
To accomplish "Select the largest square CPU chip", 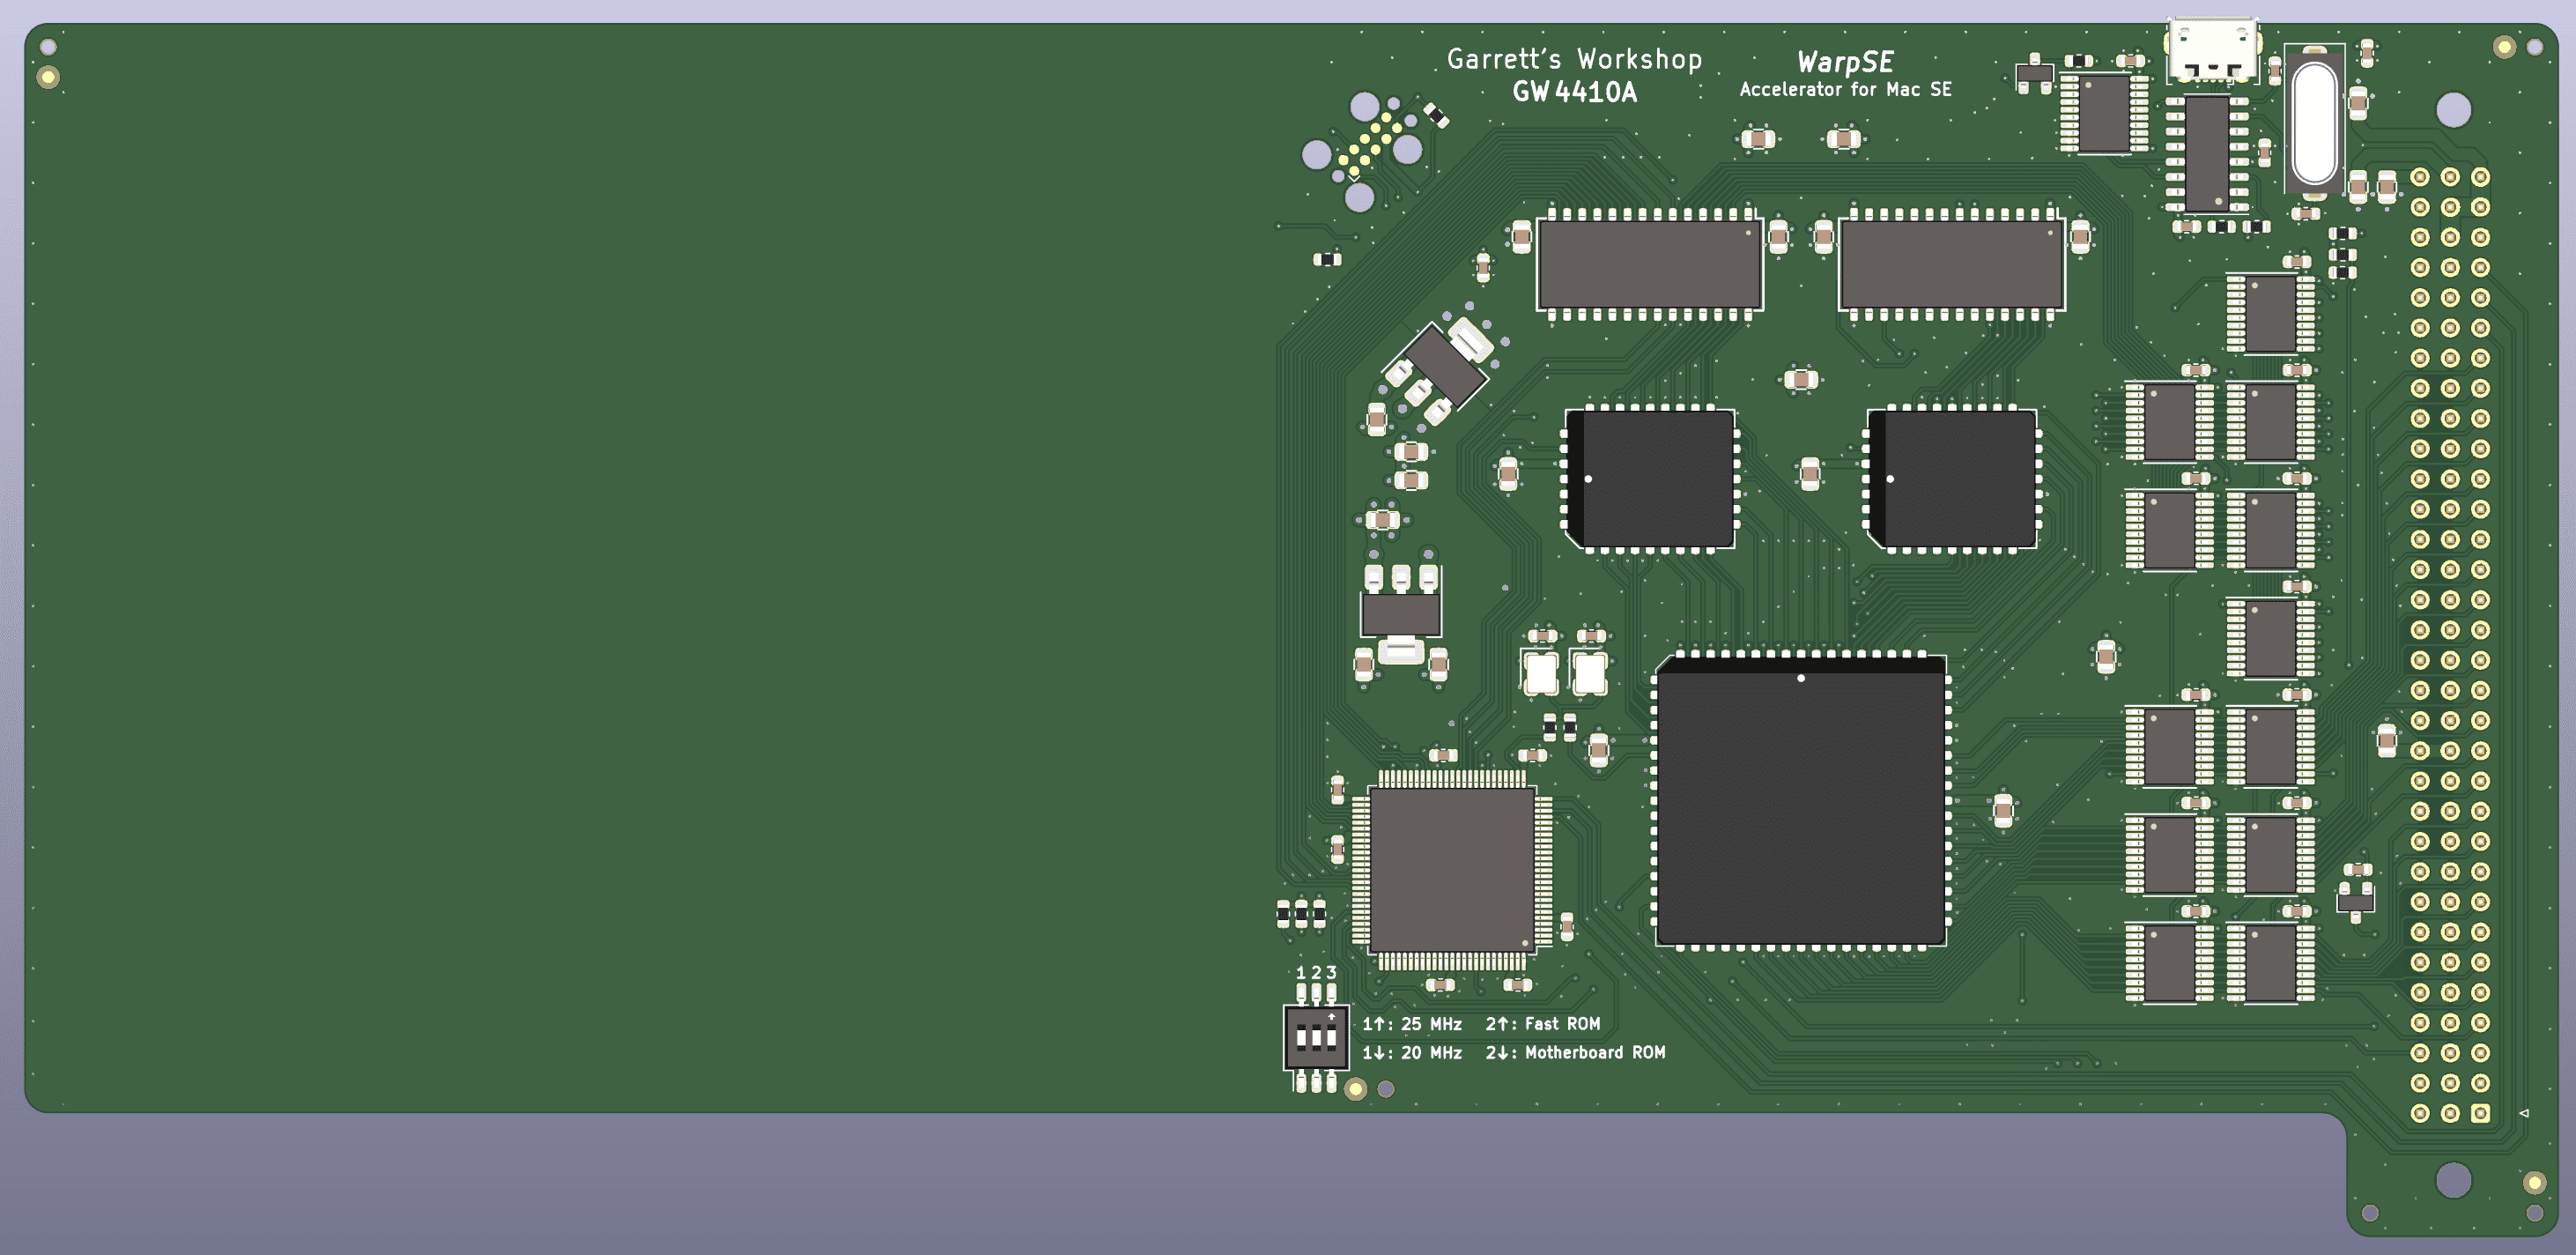I will [1801, 800].
